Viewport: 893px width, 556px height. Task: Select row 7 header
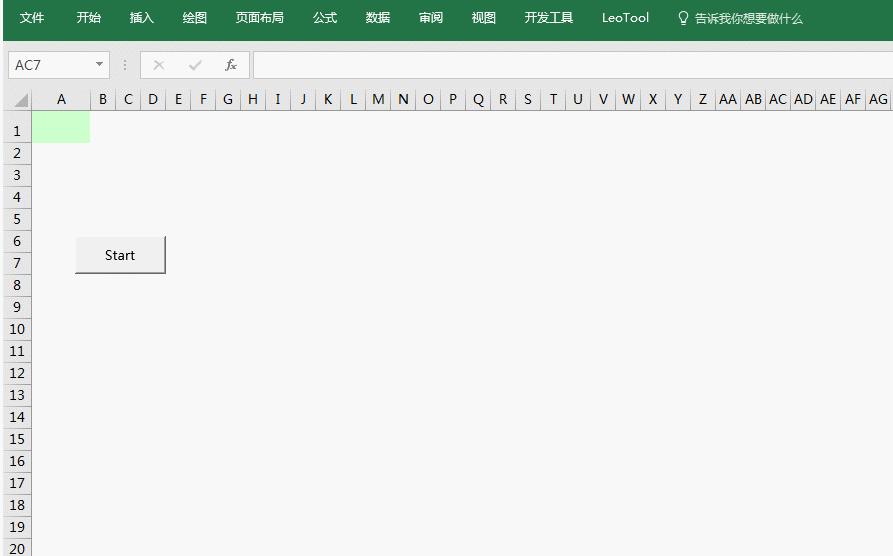(x=17, y=263)
